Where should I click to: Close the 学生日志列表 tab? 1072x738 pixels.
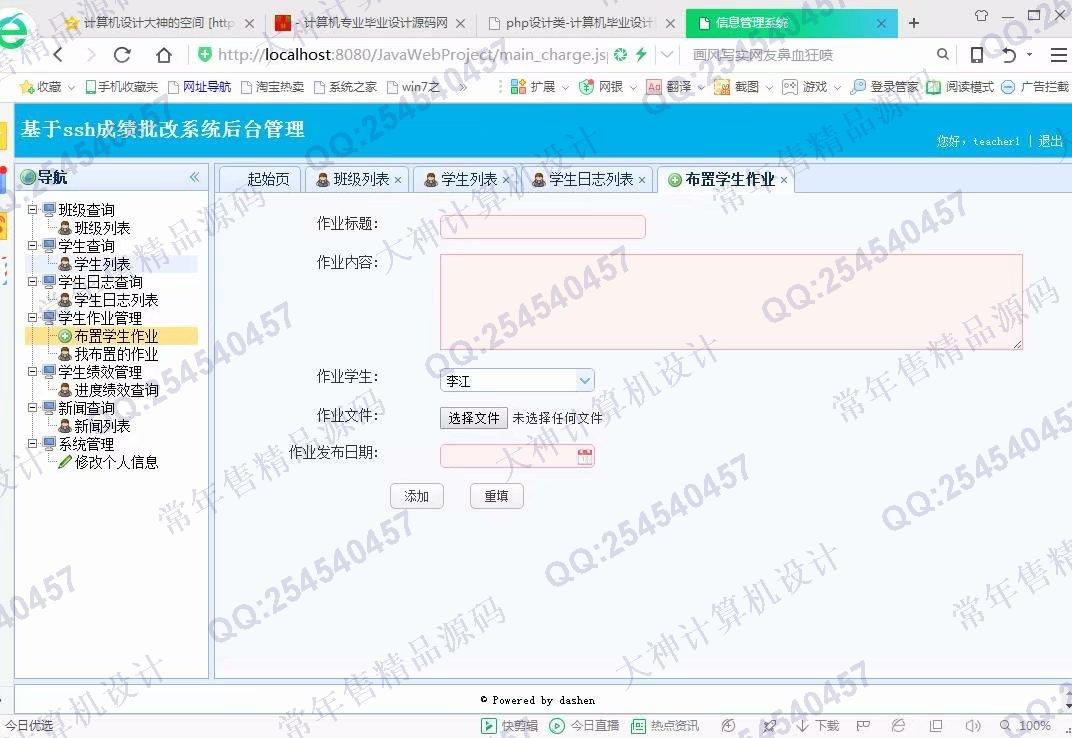pos(642,180)
